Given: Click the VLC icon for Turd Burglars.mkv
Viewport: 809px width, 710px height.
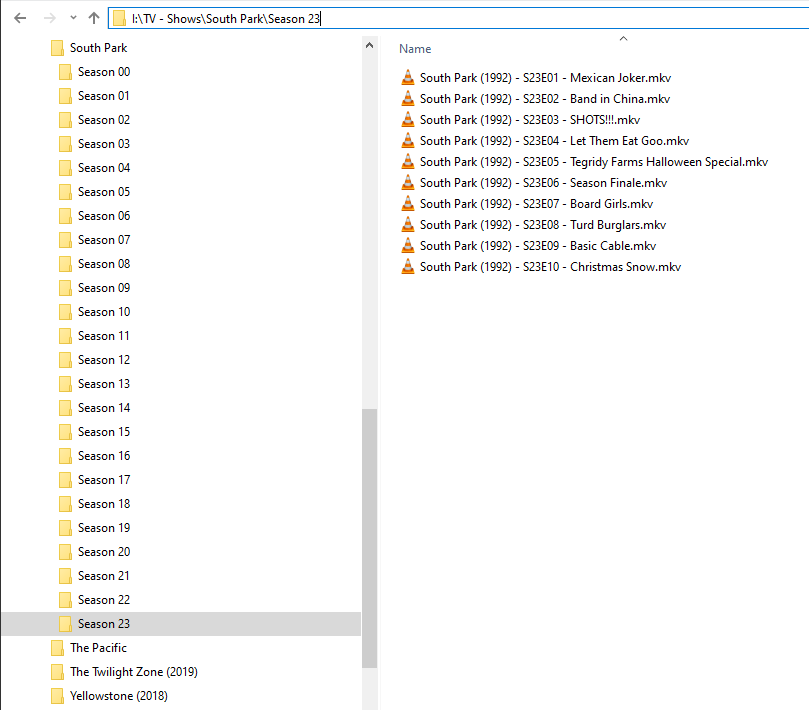Looking at the screenshot, I should pos(408,224).
